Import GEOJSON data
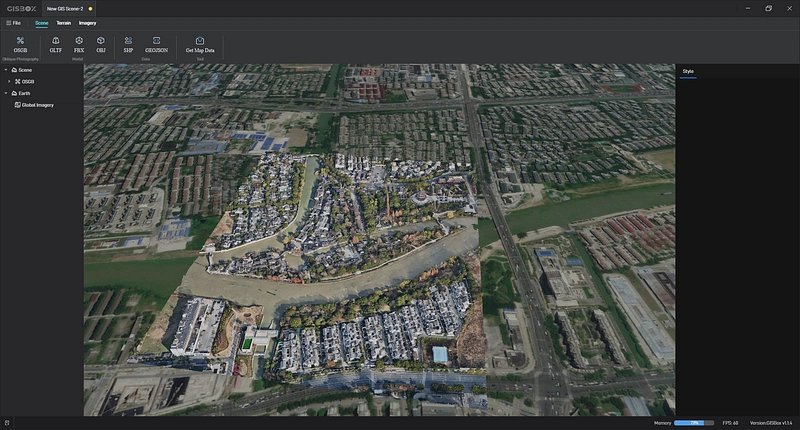This screenshot has height=430, width=800. pos(156,45)
